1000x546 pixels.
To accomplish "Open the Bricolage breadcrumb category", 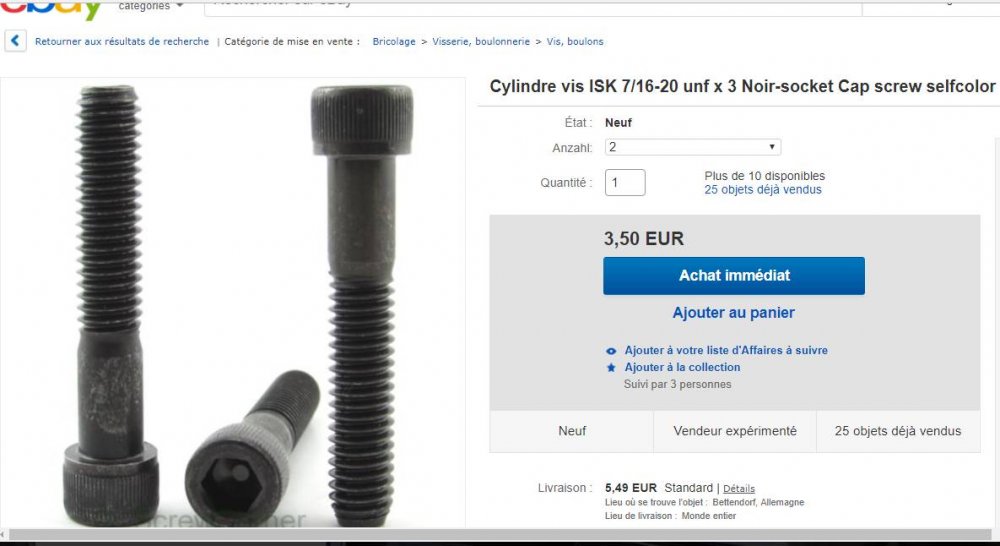I will point(393,41).
